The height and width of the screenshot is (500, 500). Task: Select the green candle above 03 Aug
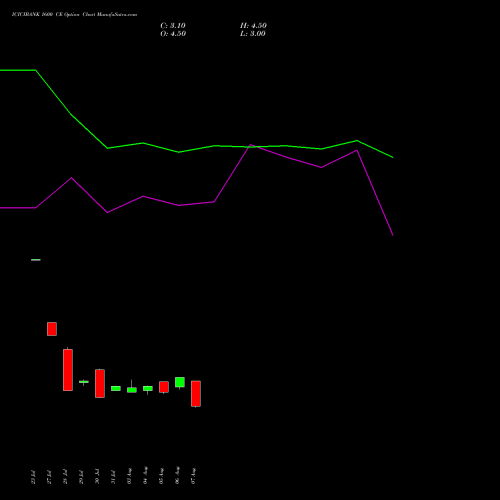132,390
